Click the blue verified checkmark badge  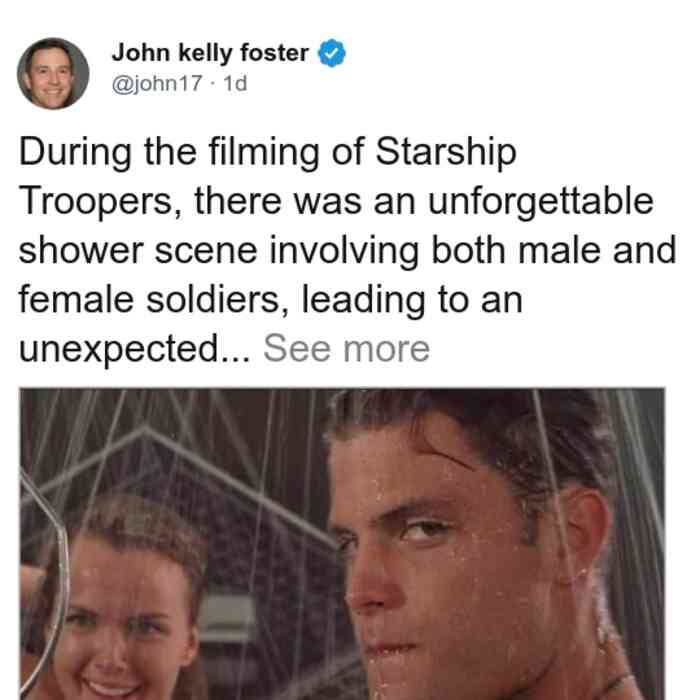pyautogui.click(x=331, y=53)
